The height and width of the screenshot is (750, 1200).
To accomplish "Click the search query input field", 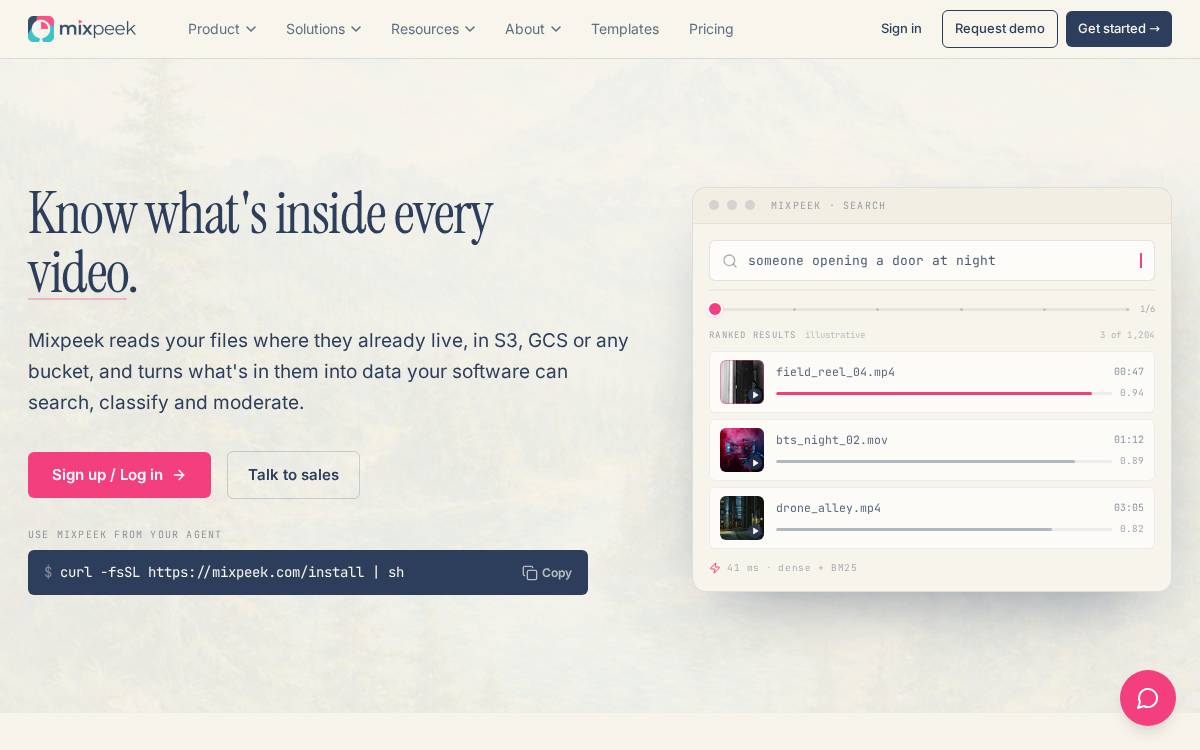I will tap(932, 261).
